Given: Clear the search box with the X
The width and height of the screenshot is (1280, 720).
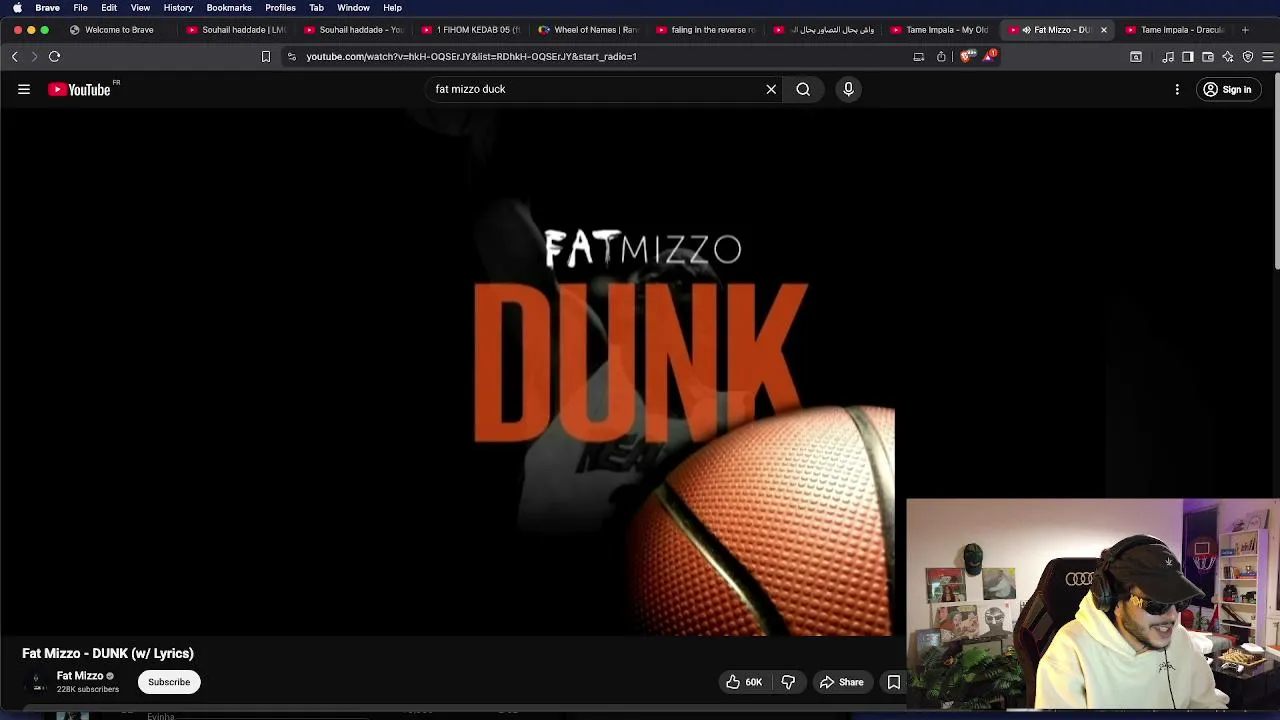Looking at the screenshot, I should [771, 90].
